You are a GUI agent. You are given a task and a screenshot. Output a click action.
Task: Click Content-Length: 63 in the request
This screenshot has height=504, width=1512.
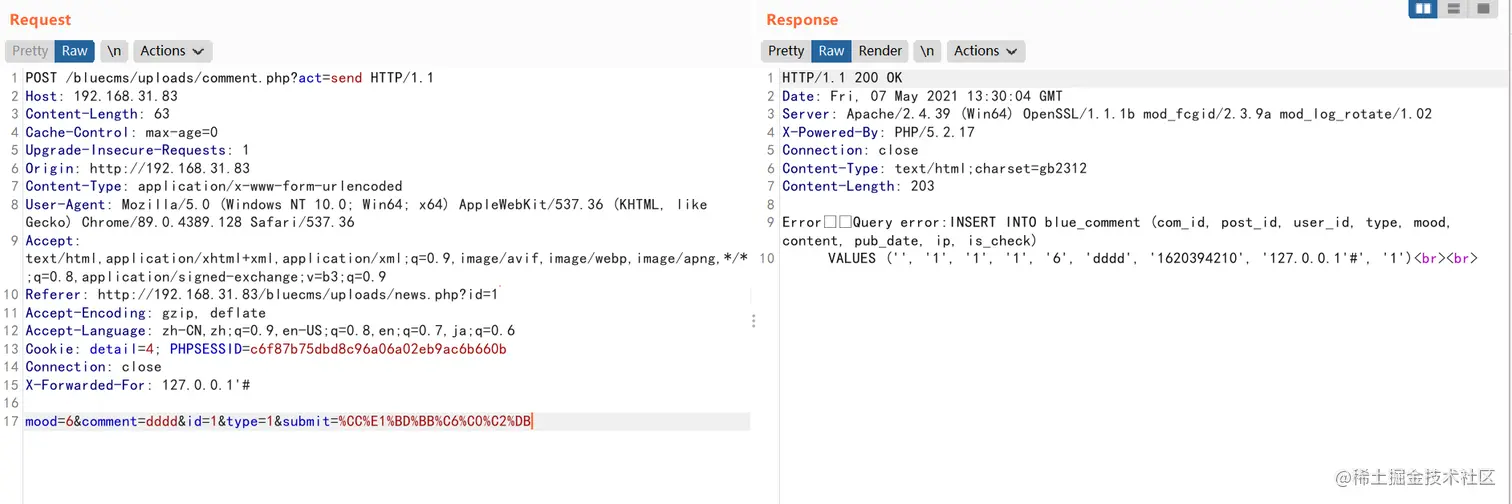[97, 114]
